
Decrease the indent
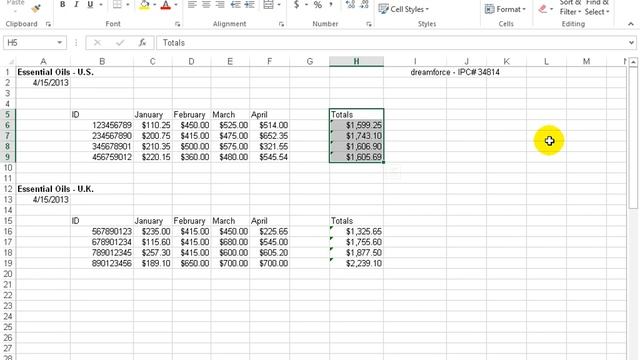tap(236, 4)
